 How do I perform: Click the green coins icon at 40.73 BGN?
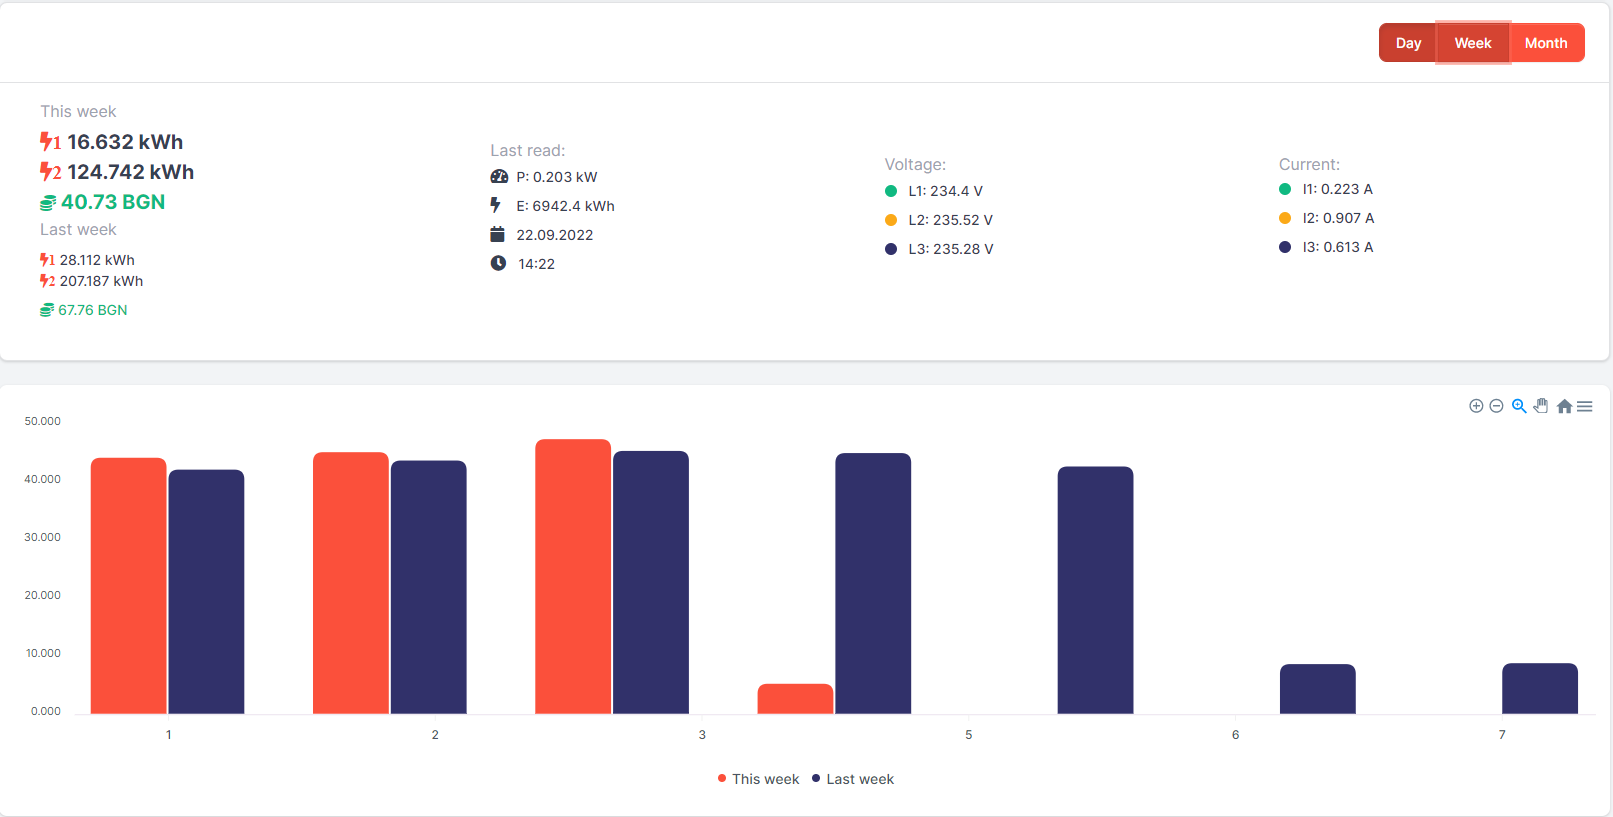coord(48,203)
